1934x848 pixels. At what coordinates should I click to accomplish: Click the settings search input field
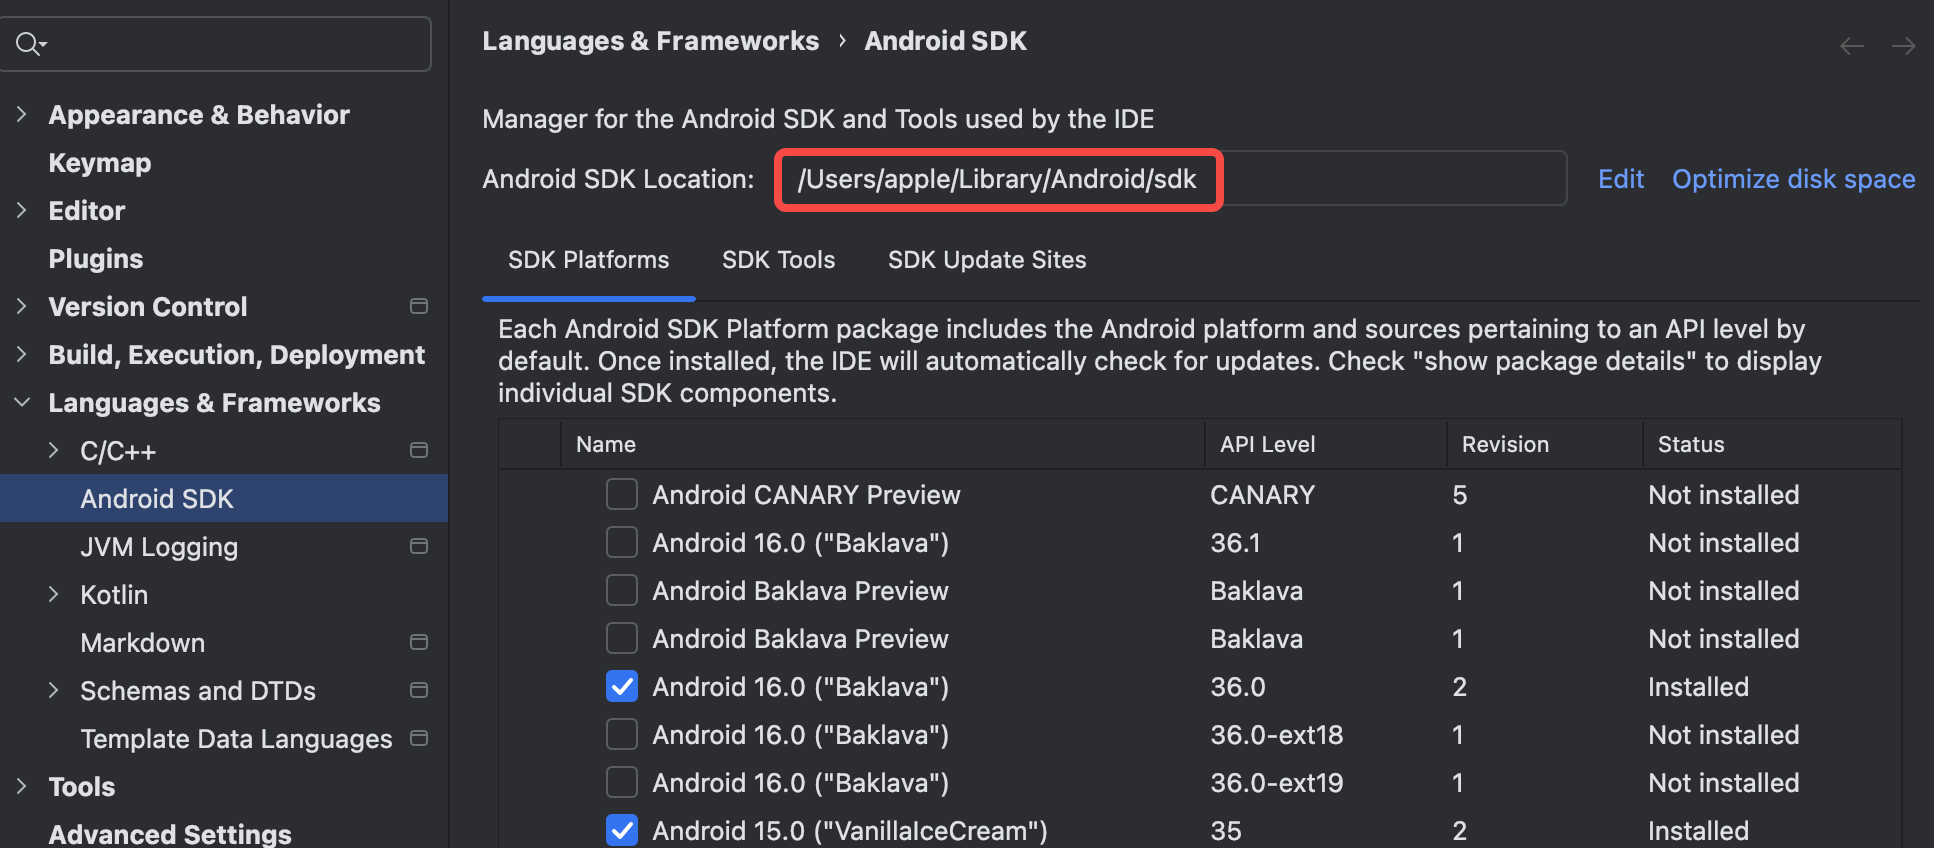[215, 44]
